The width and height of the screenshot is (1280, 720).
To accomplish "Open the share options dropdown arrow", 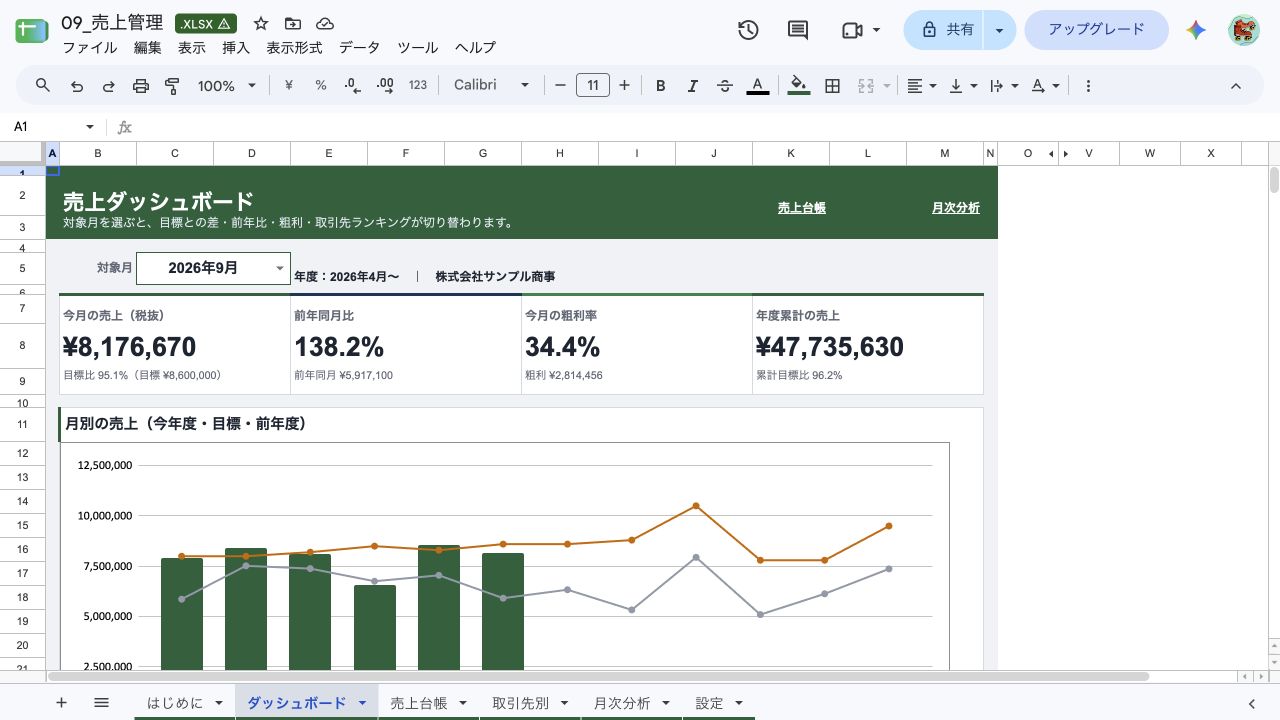I will click(x=999, y=30).
